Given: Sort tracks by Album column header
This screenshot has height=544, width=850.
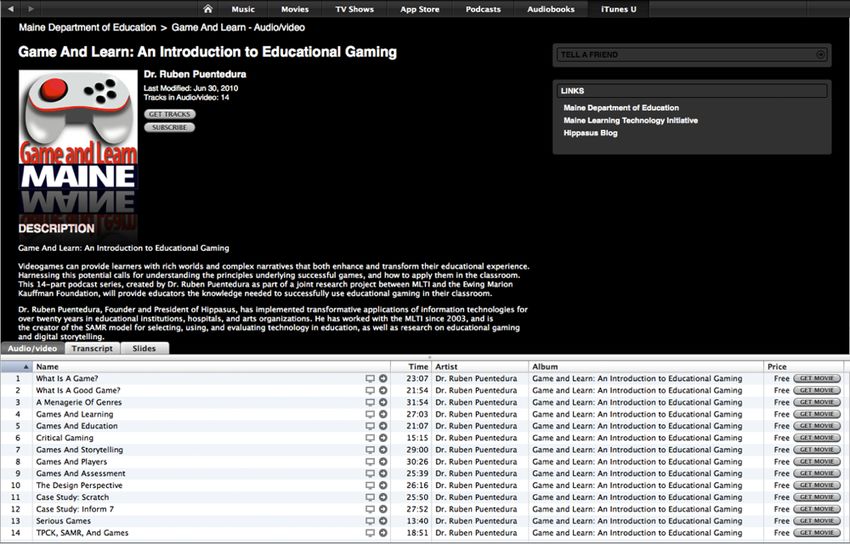Looking at the screenshot, I should coord(646,367).
